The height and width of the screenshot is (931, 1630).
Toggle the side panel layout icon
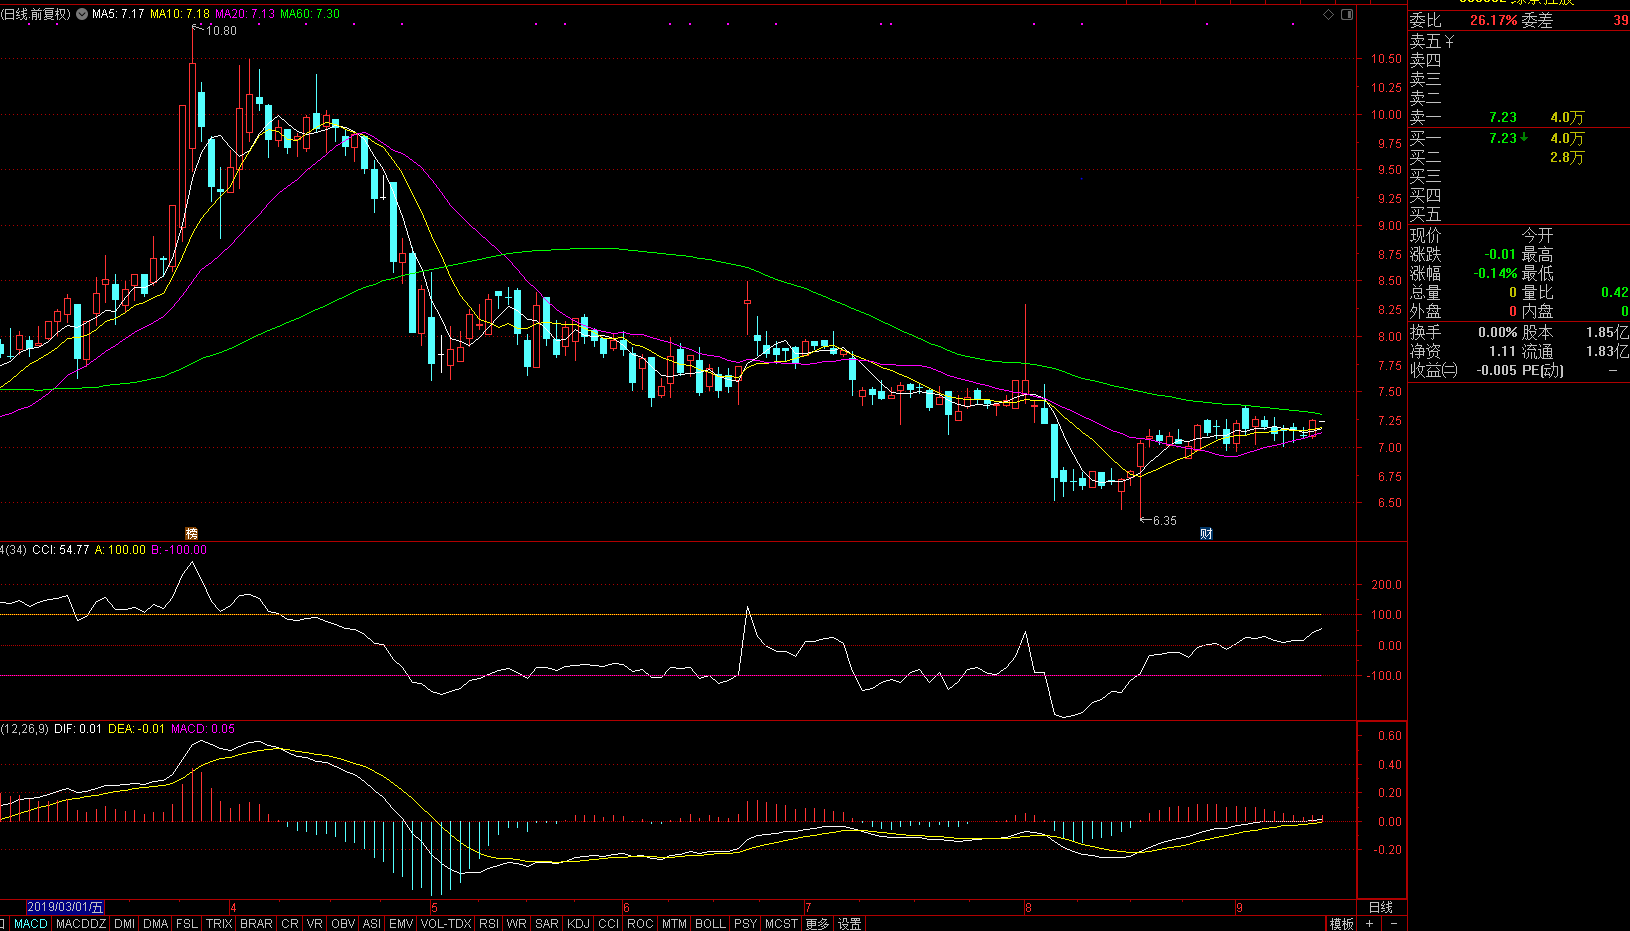(1347, 14)
